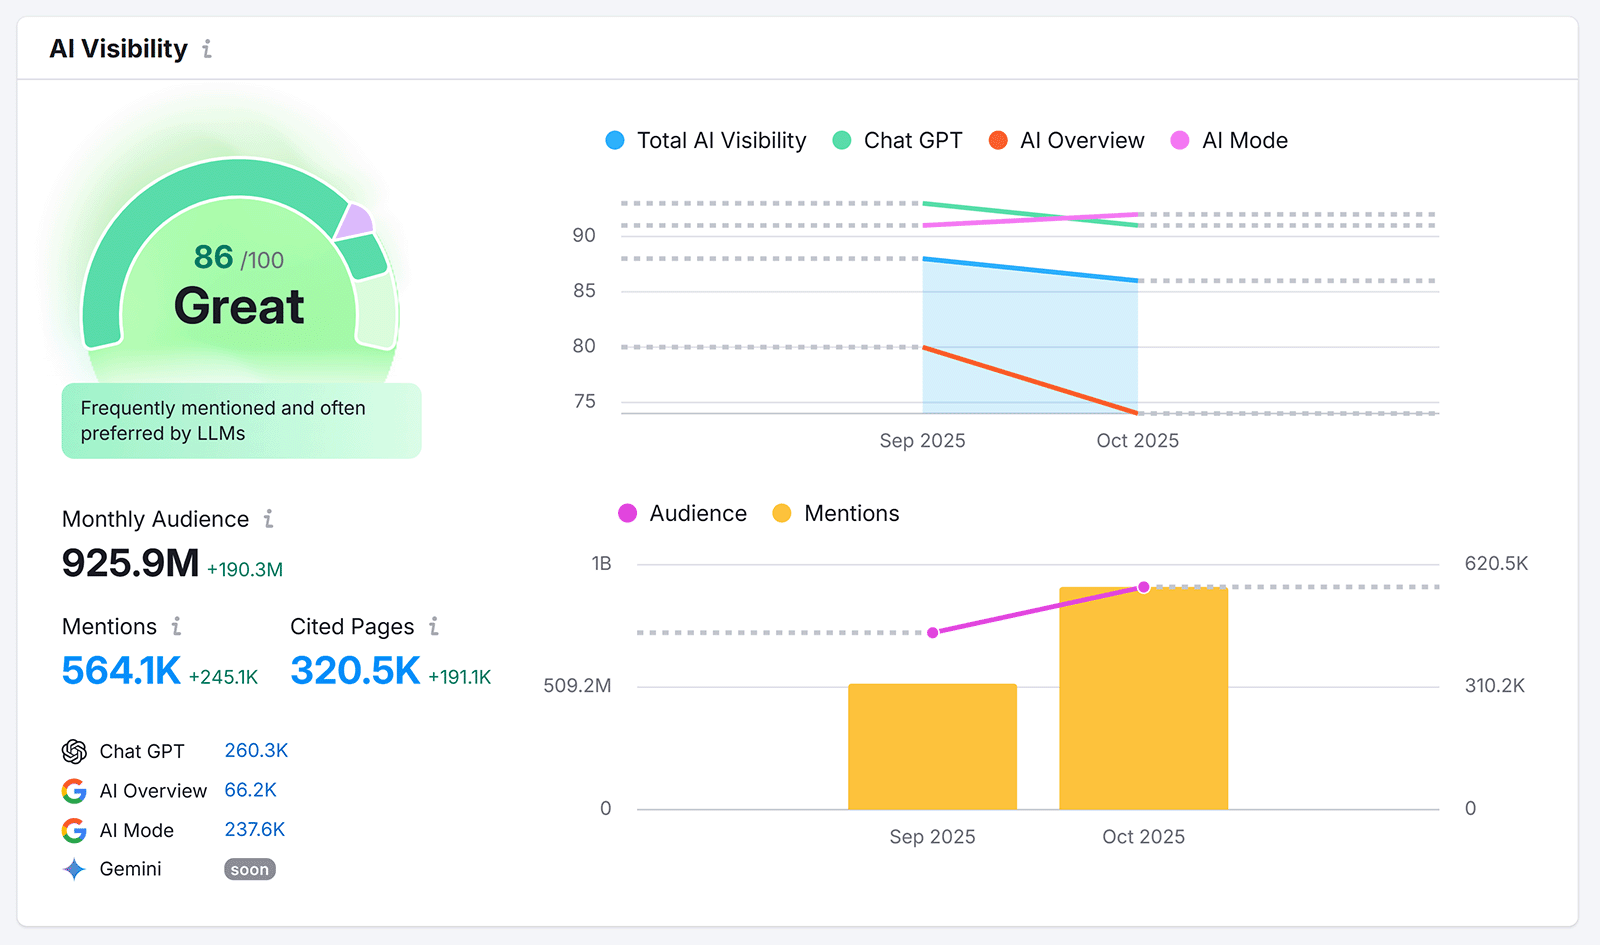Toggle the Mentions legend in bottom chart
Image resolution: width=1600 pixels, height=945 pixels.
point(836,513)
